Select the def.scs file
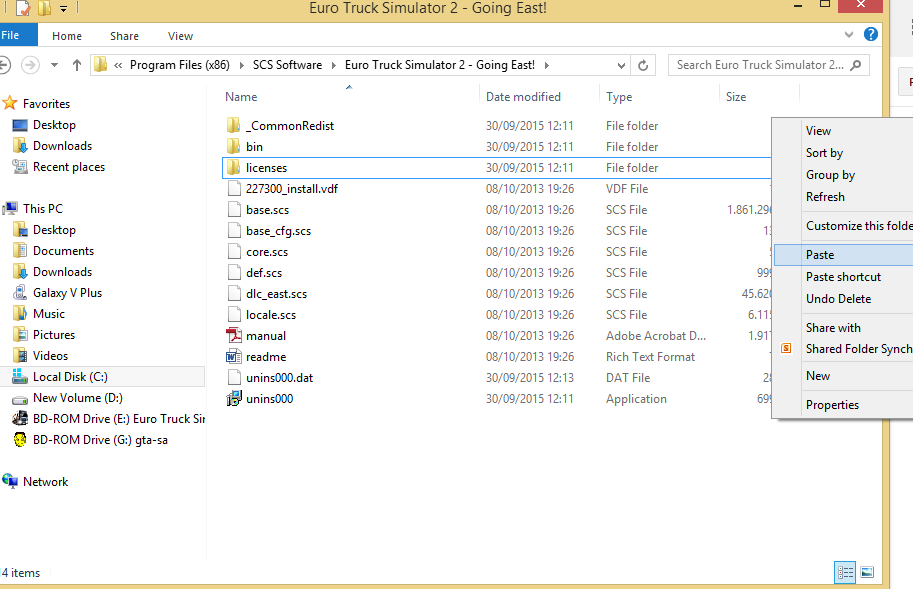 click(x=264, y=272)
